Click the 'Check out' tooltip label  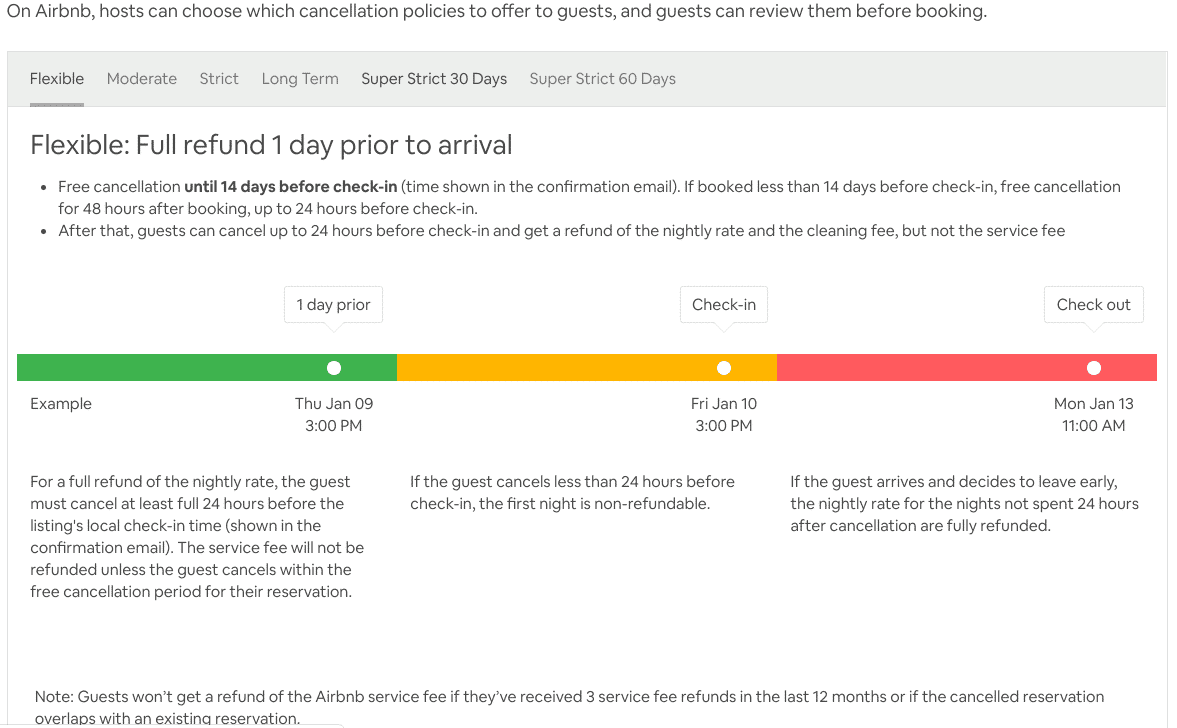pos(1093,303)
